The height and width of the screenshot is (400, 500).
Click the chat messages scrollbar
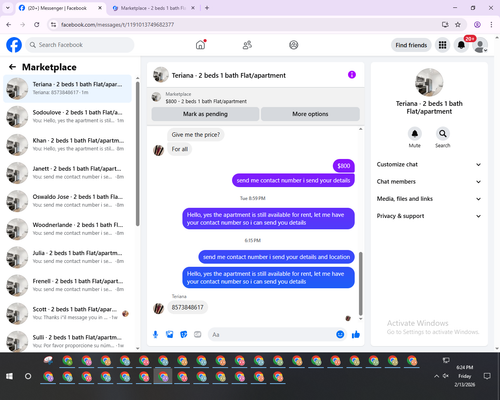(360, 283)
